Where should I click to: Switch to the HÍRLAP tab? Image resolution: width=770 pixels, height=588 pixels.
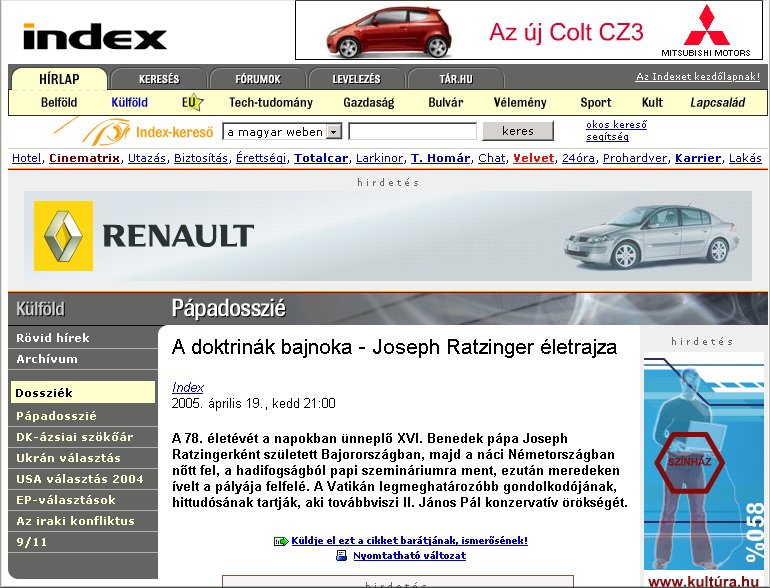pyautogui.click(x=59, y=79)
